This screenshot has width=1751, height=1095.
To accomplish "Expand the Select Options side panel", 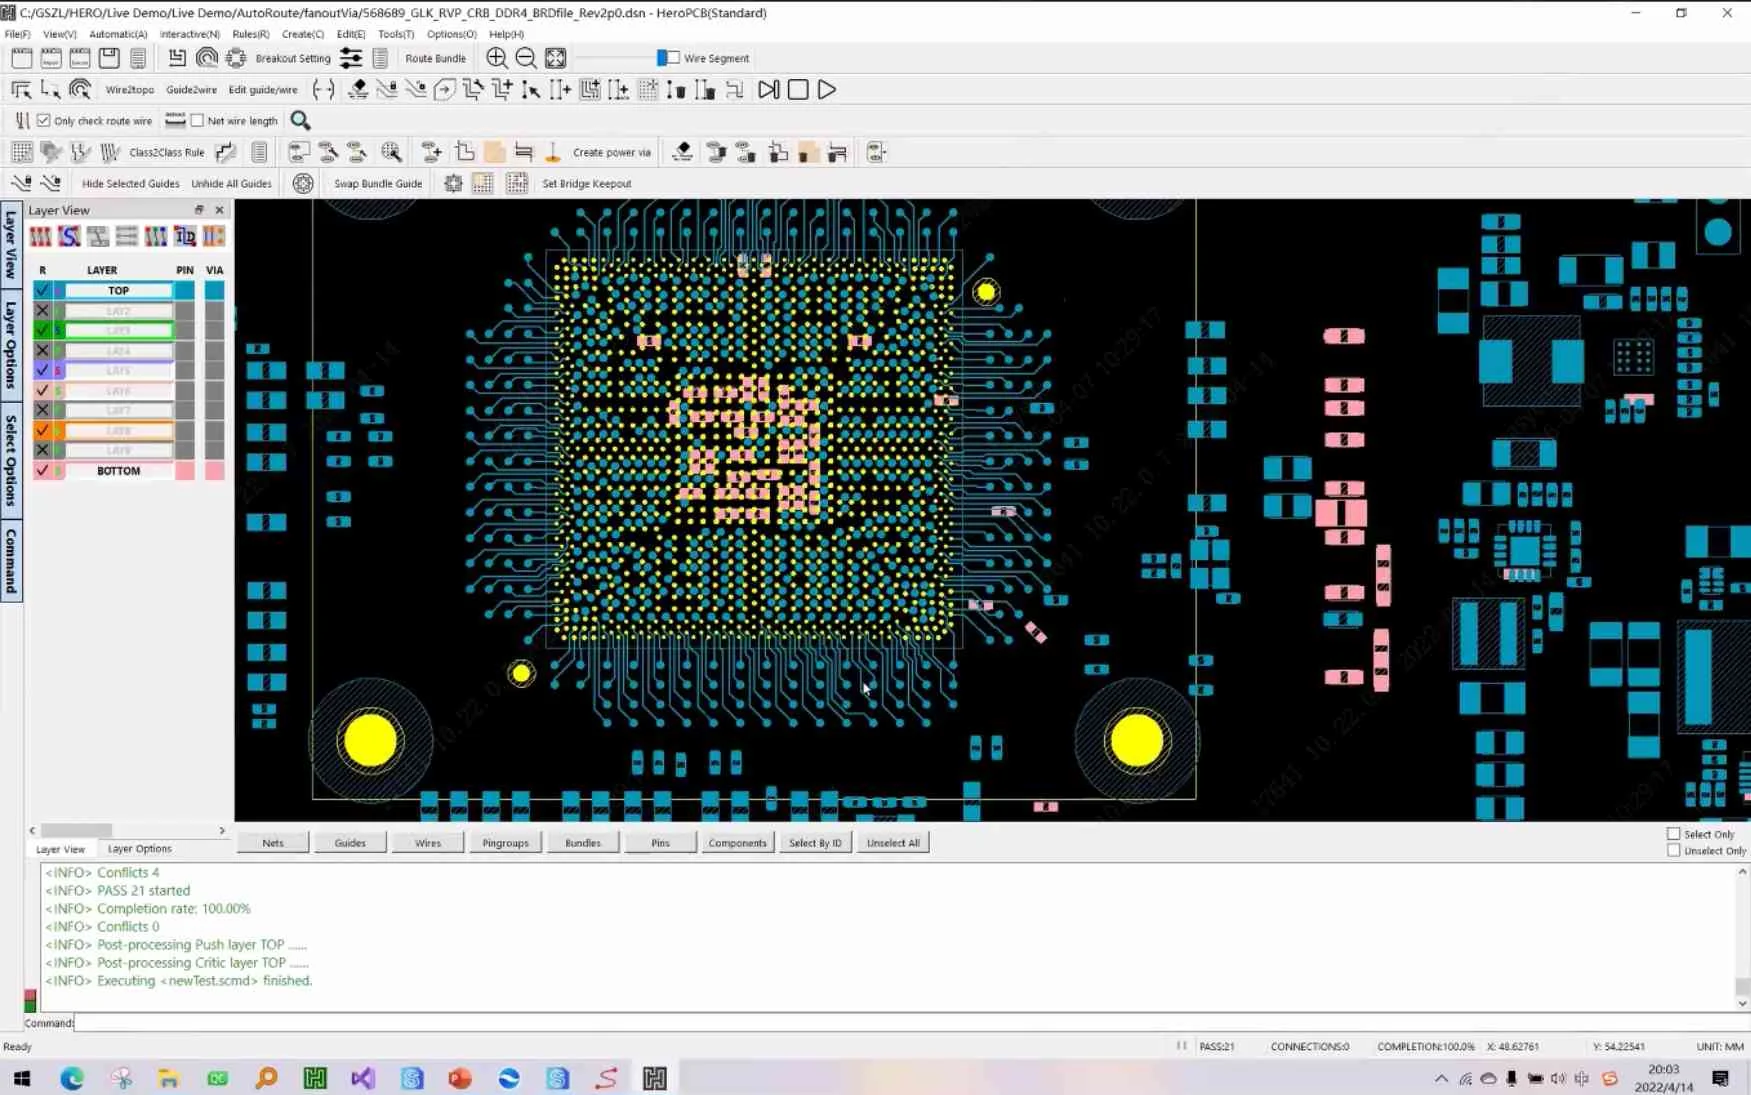I will [x=10, y=460].
